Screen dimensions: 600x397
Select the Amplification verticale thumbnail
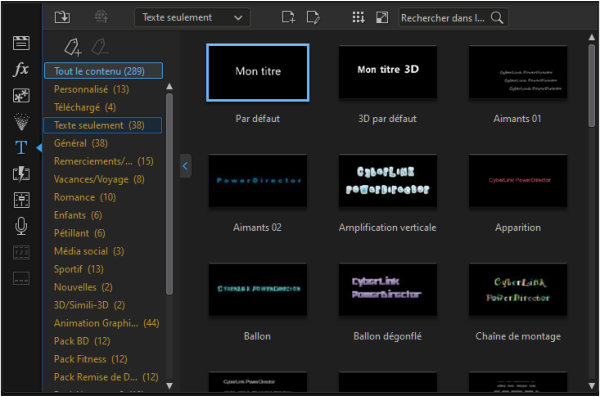(388, 181)
